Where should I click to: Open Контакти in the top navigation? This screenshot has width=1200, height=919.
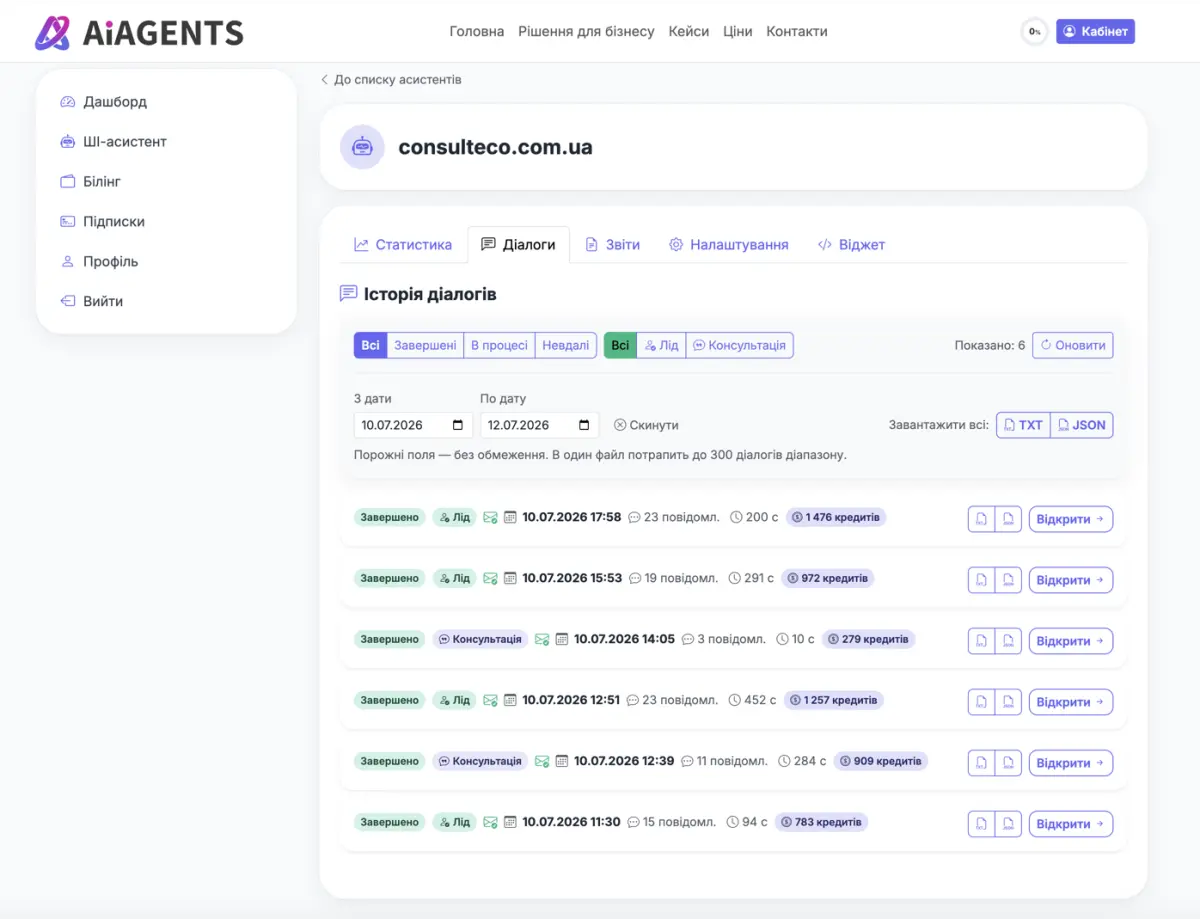pos(797,32)
